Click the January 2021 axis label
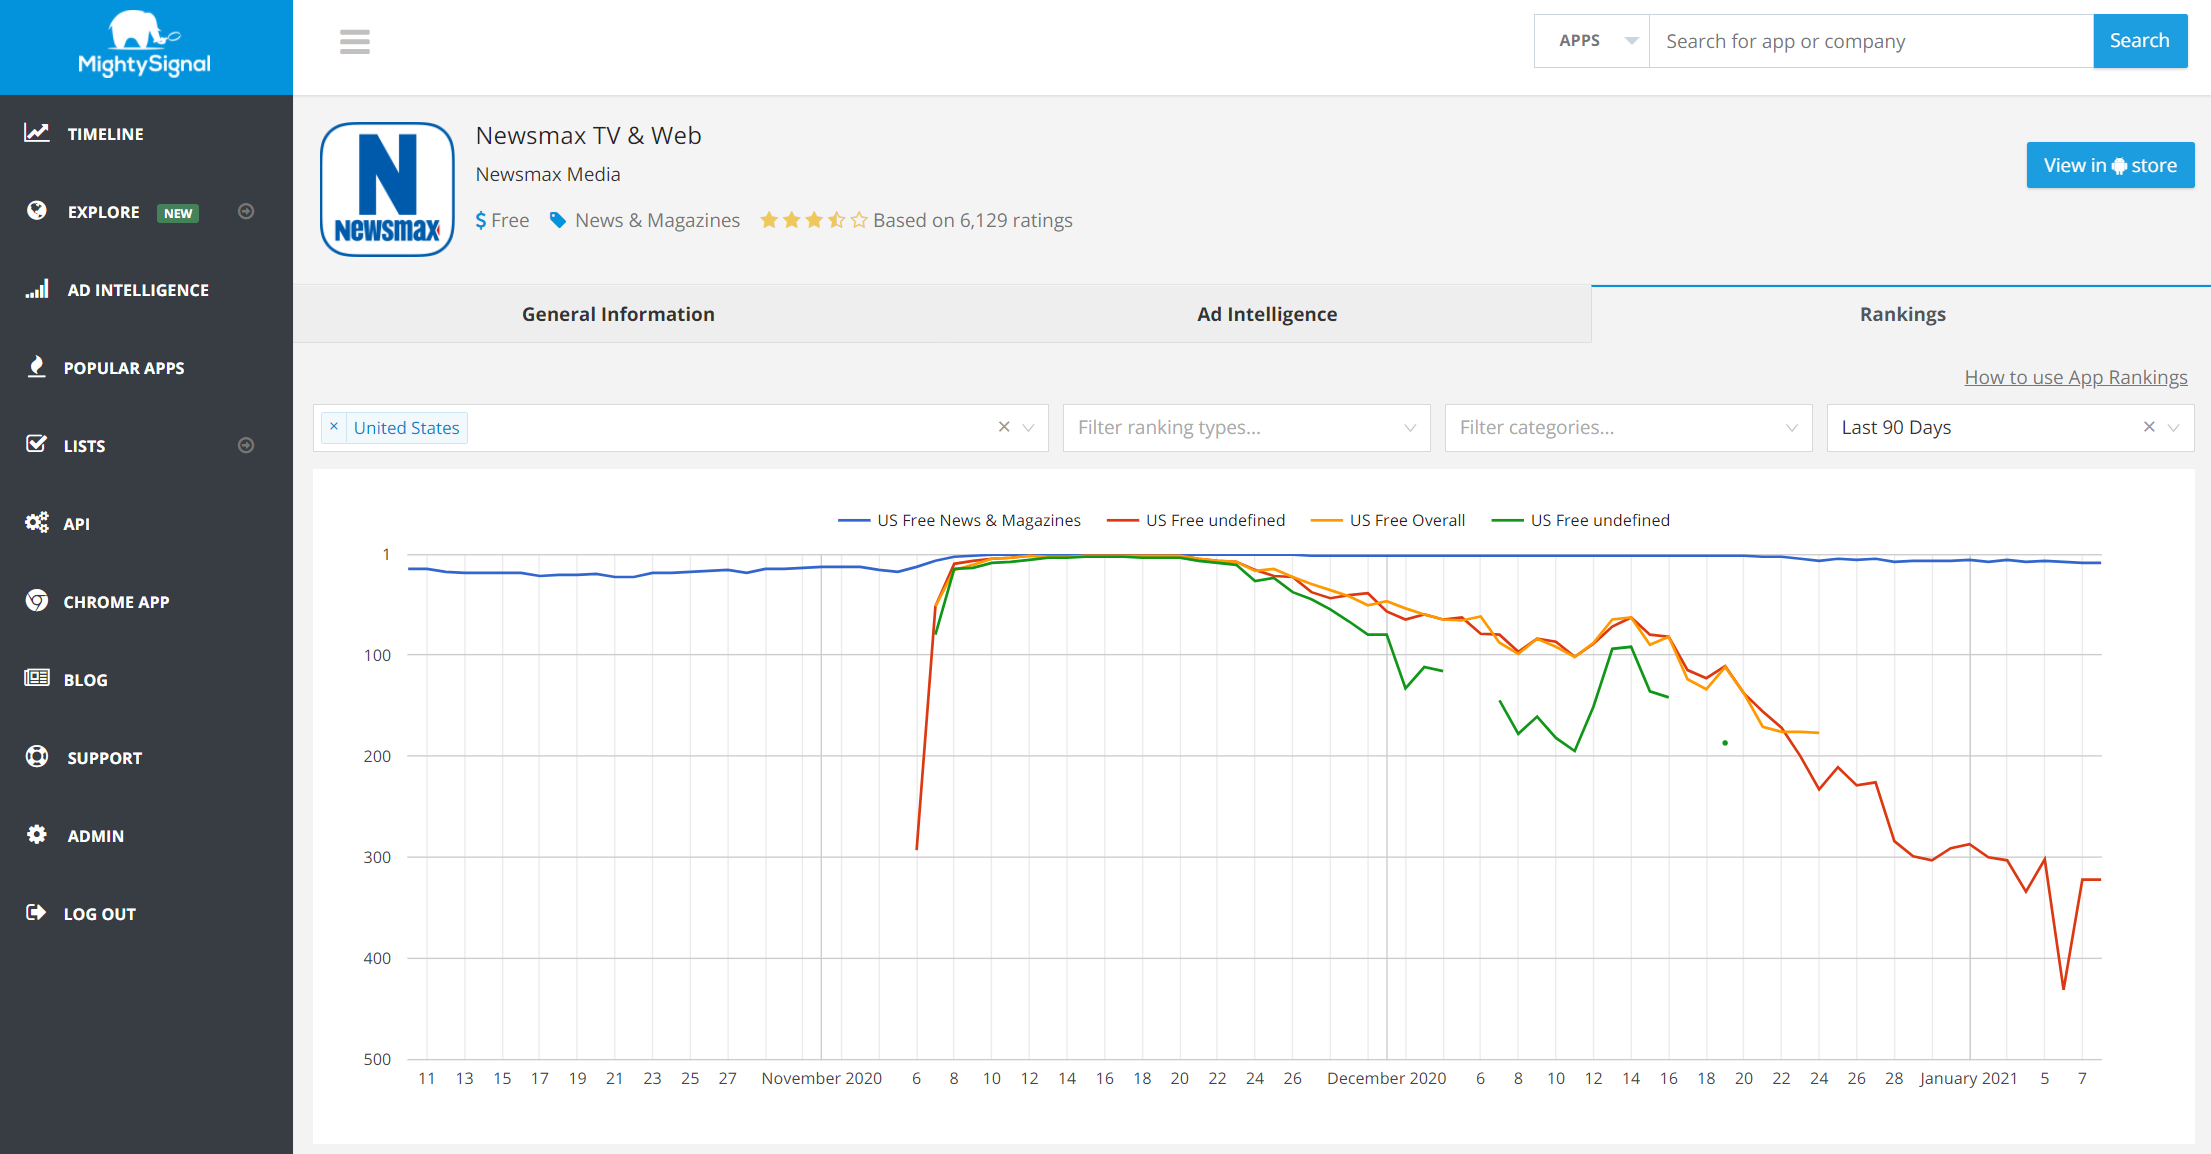 pos(1968,1078)
